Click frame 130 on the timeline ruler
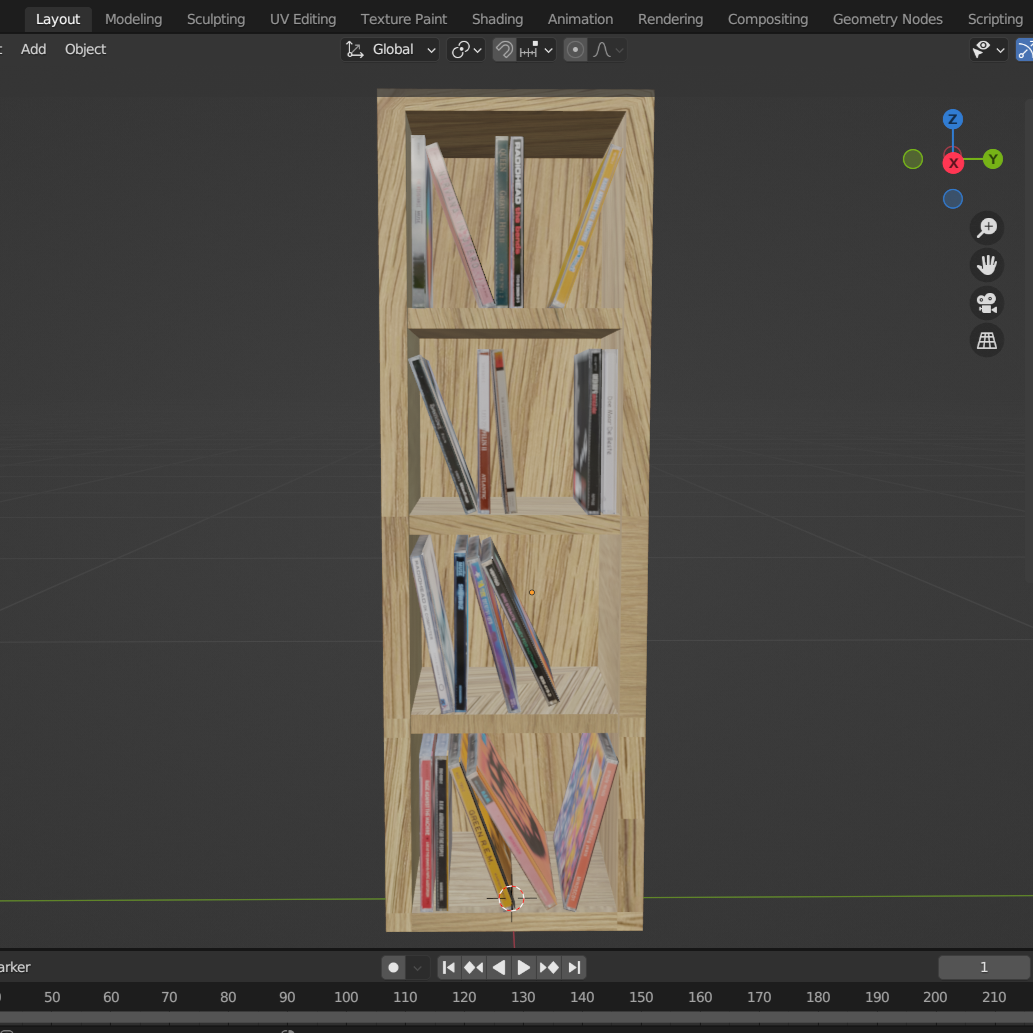The height and width of the screenshot is (1033, 1033). 523,997
